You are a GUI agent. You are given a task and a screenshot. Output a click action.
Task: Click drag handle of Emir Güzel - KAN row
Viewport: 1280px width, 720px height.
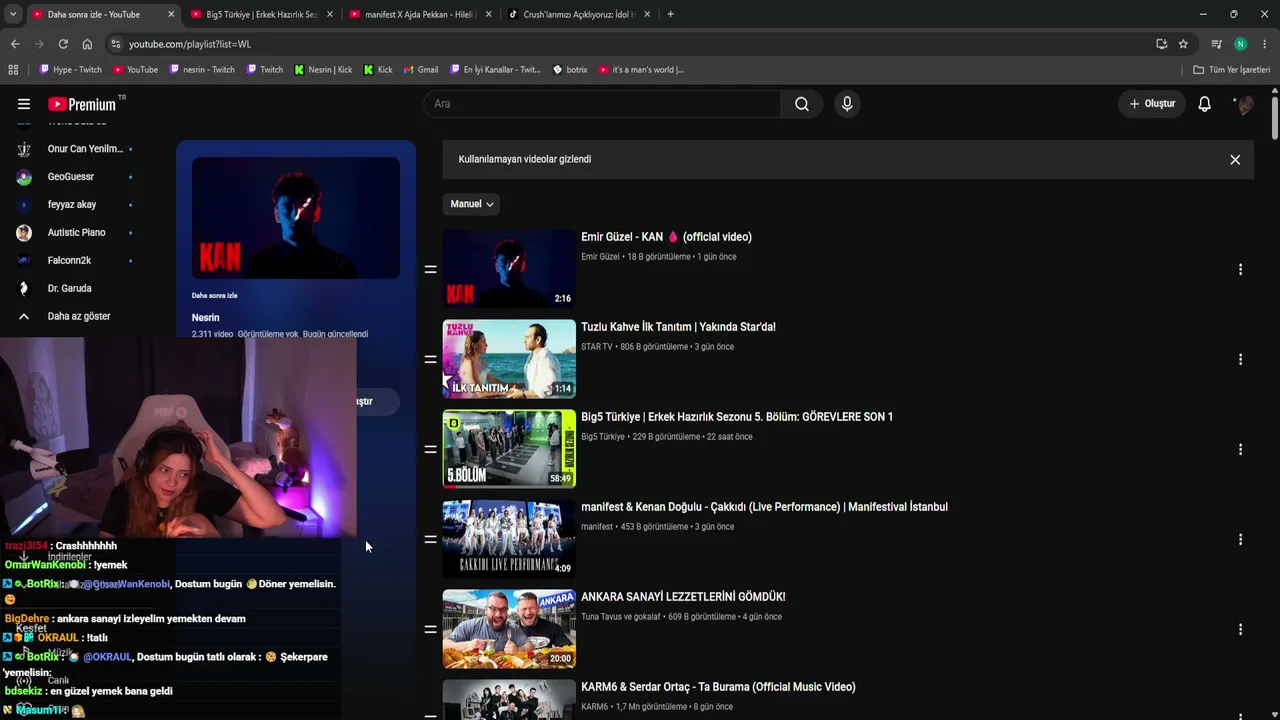pos(430,269)
